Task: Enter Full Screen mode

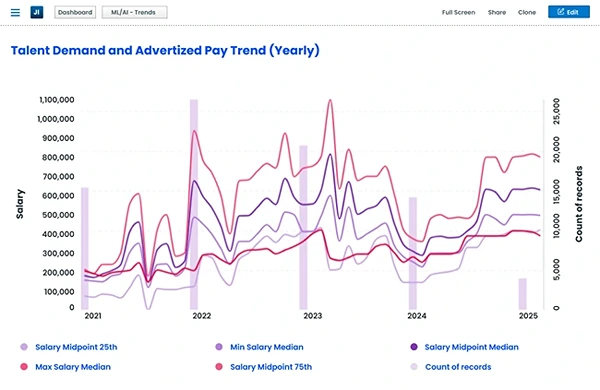Action: [458, 12]
